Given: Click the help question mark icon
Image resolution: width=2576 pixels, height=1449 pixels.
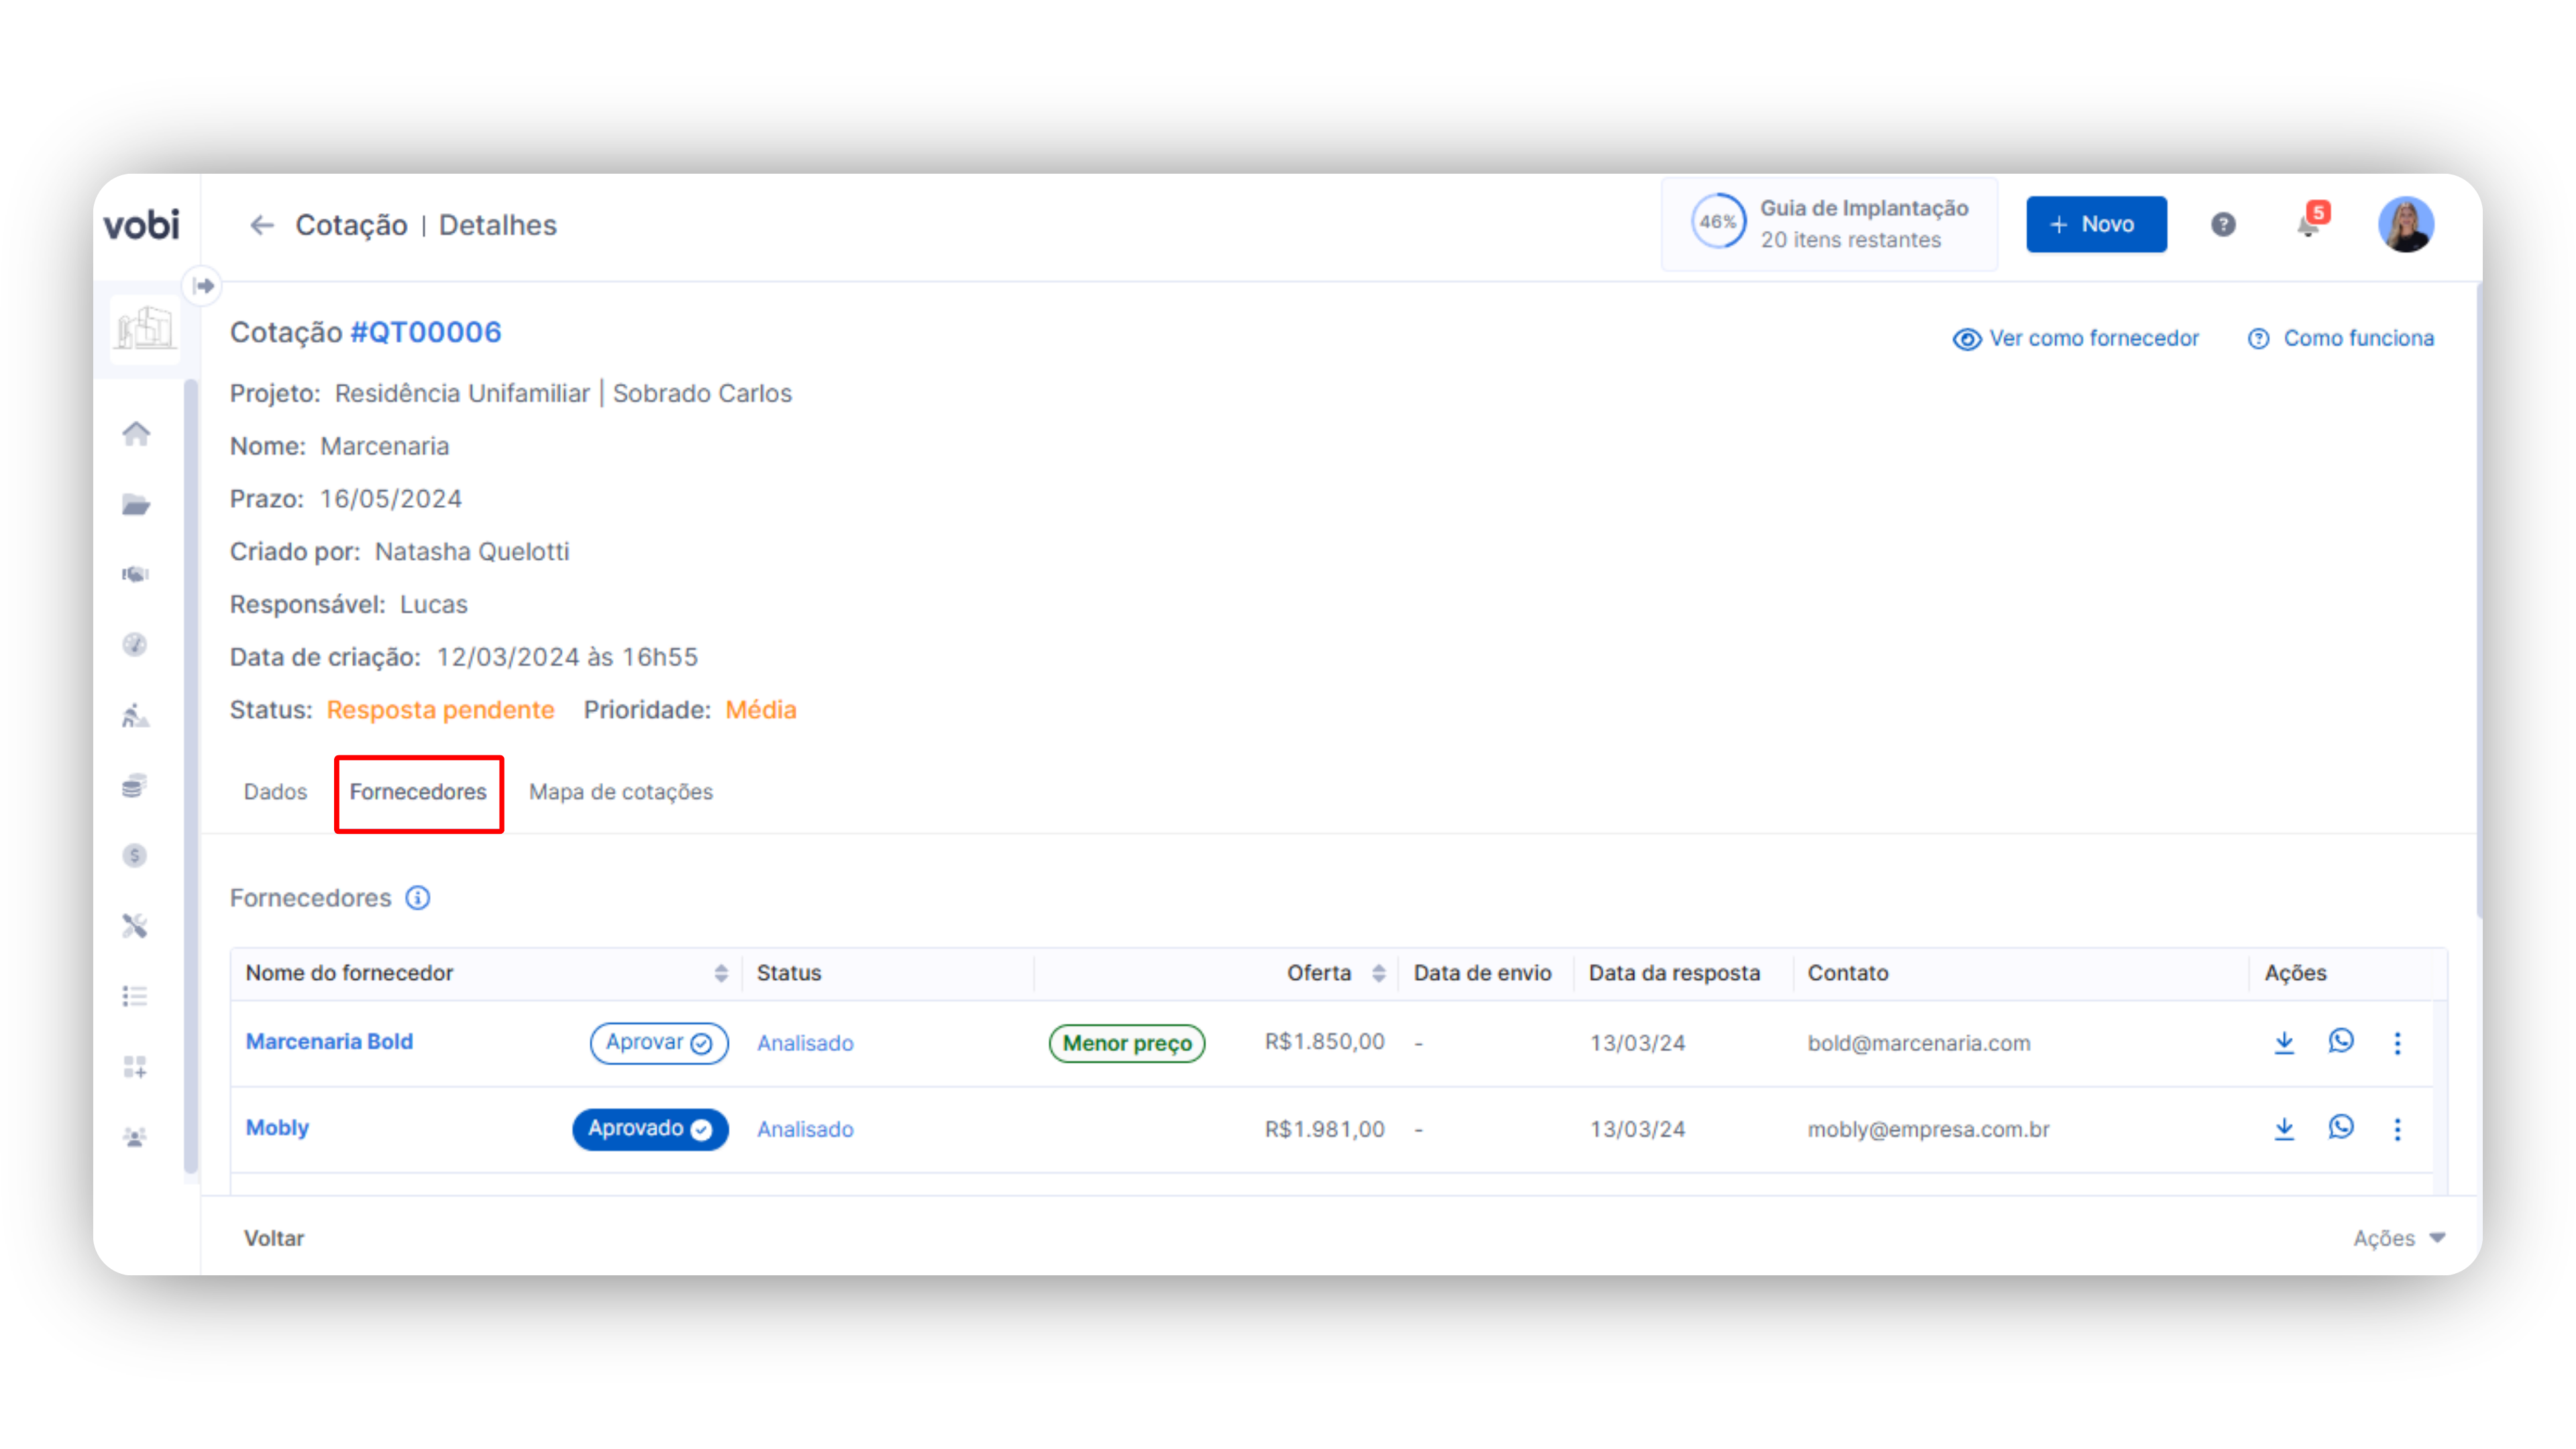Looking at the screenshot, I should pyautogui.click(x=2222, y=225).
